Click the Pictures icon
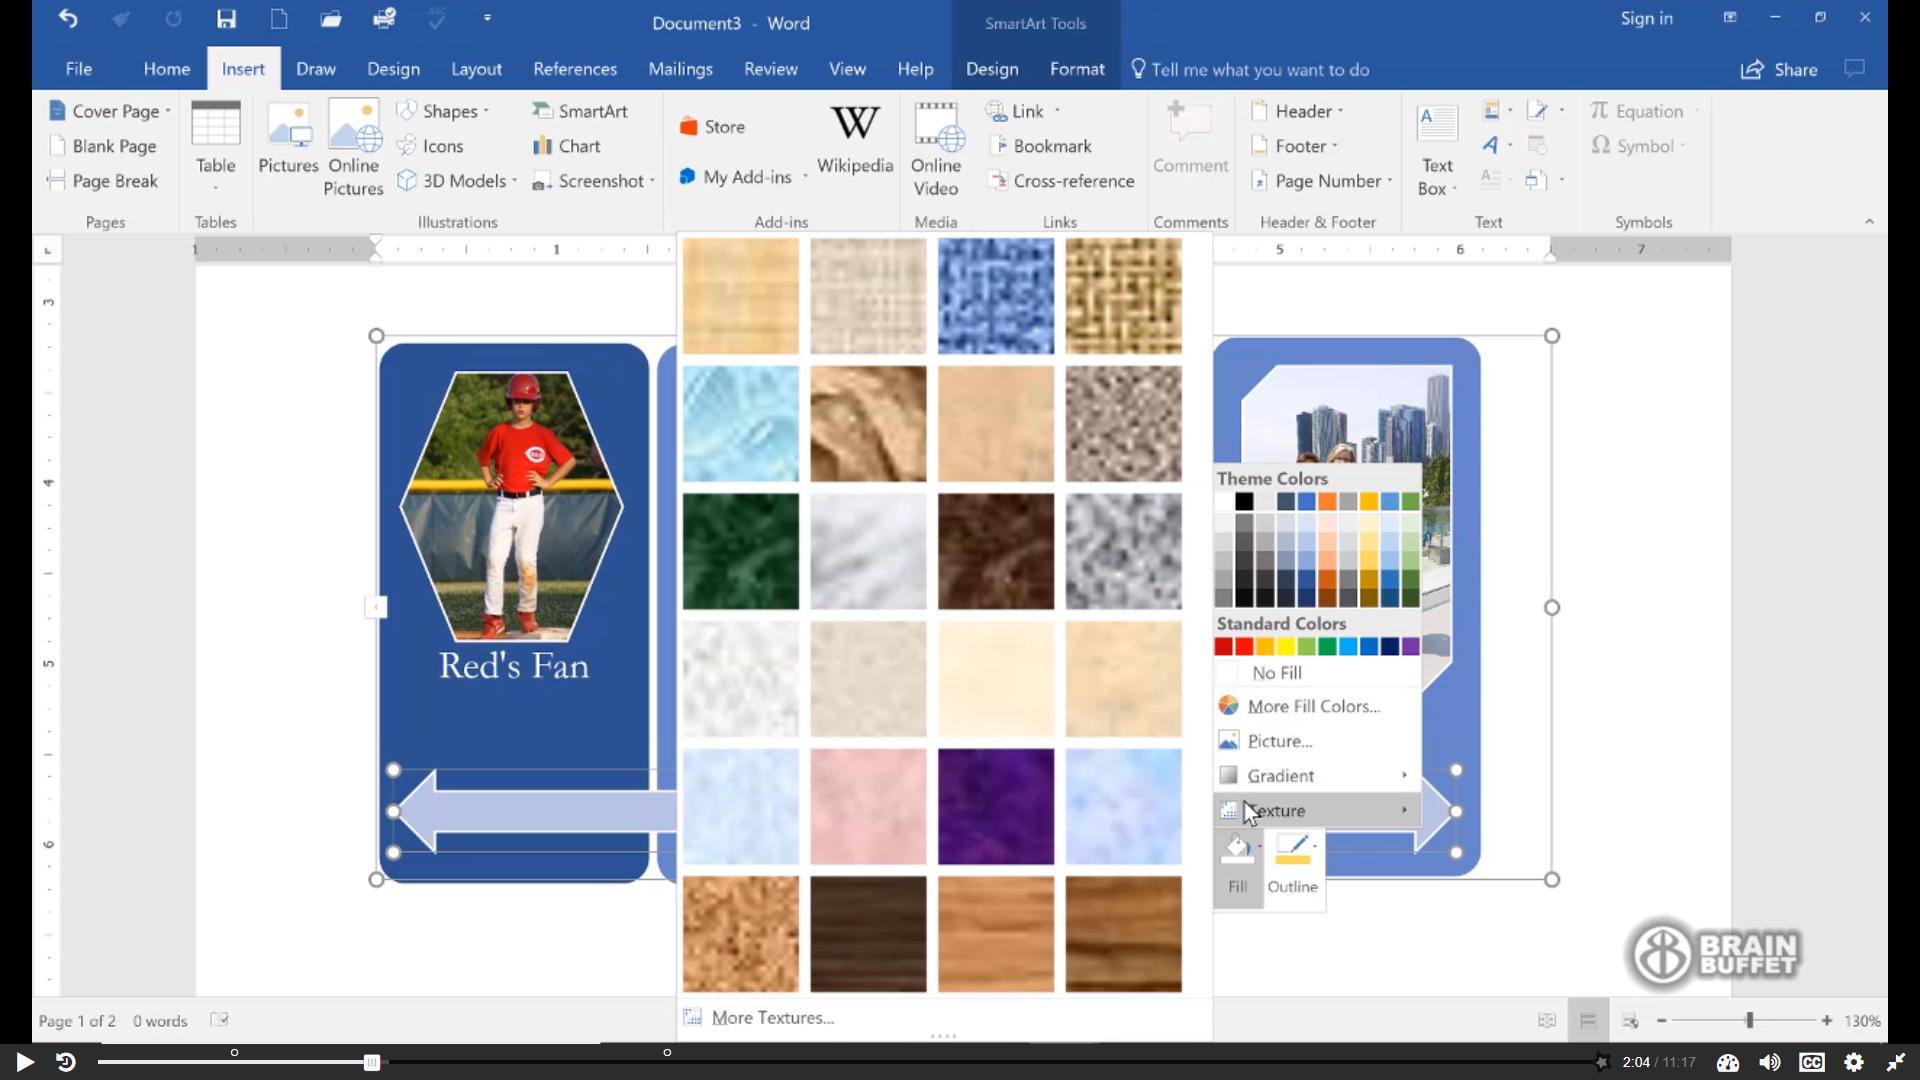Screen dimensions: 1920x1080 [x=288, y=140]
